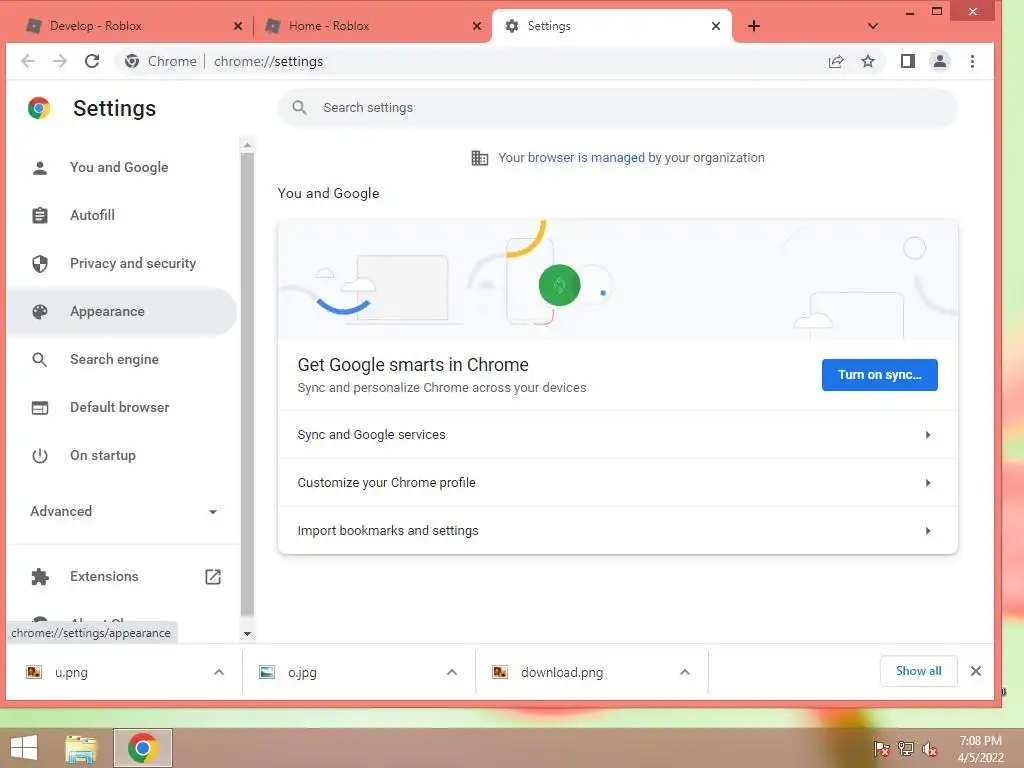This screenshot has width=1024, height=768.
Task: Click the Chrome site info chip in address bar
Action: click(x=161, y=61)
